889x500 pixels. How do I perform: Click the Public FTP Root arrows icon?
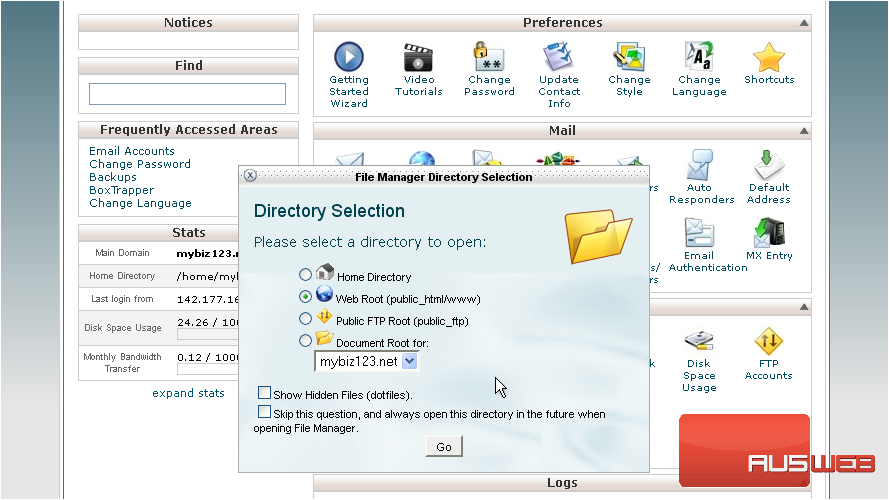pyautogui.click(x=324, y=316)
